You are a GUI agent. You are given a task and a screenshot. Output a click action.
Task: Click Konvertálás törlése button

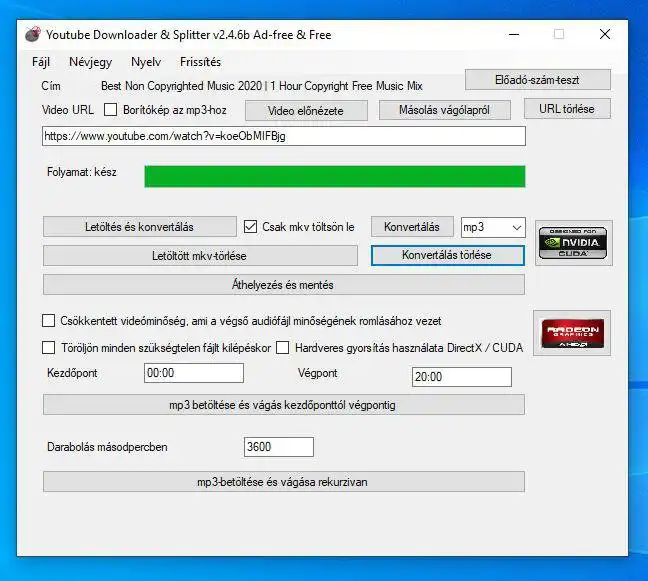(448, 255)
